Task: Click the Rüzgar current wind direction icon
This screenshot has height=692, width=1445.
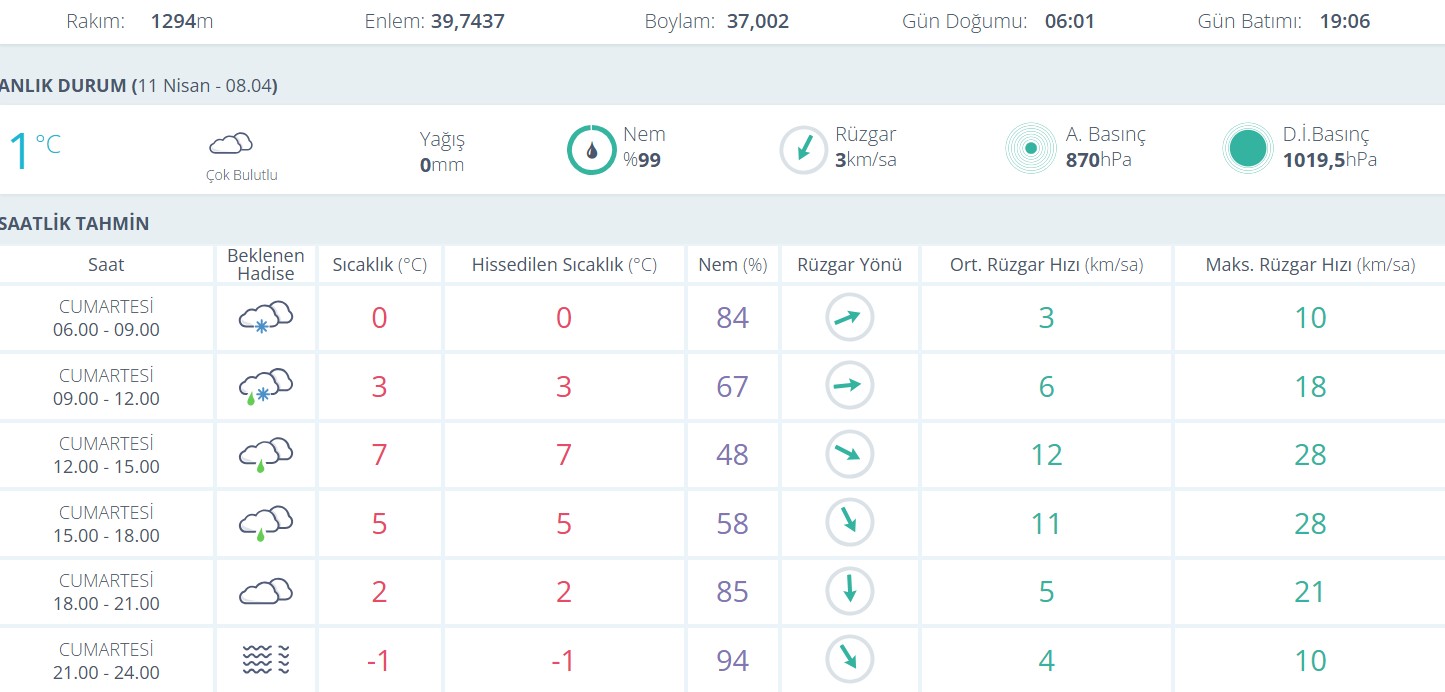Action: click(803, 150)
